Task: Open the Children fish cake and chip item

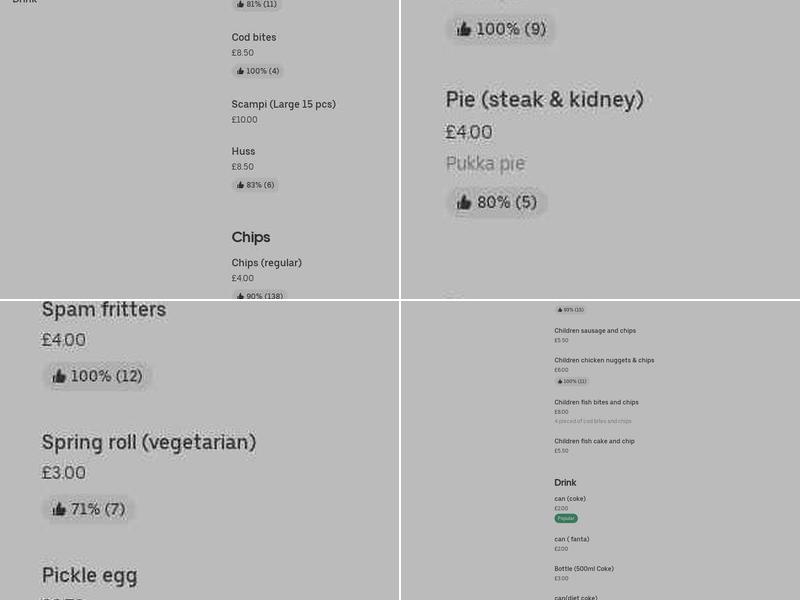Action: (594, 441)
